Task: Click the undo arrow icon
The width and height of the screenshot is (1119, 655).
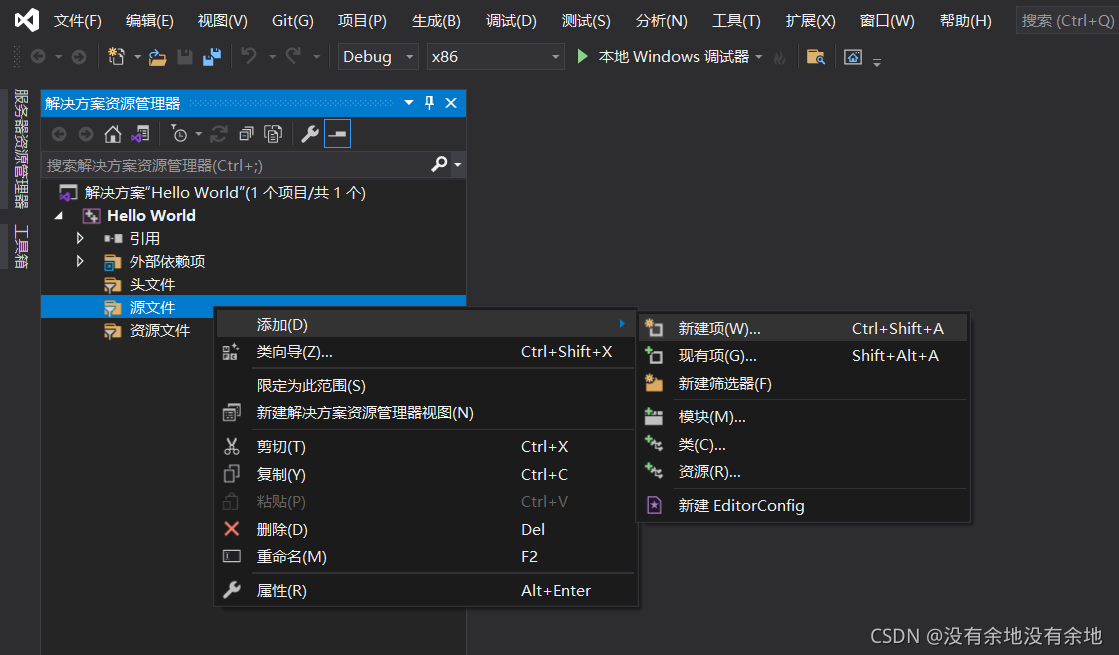Action: [249, 56]
